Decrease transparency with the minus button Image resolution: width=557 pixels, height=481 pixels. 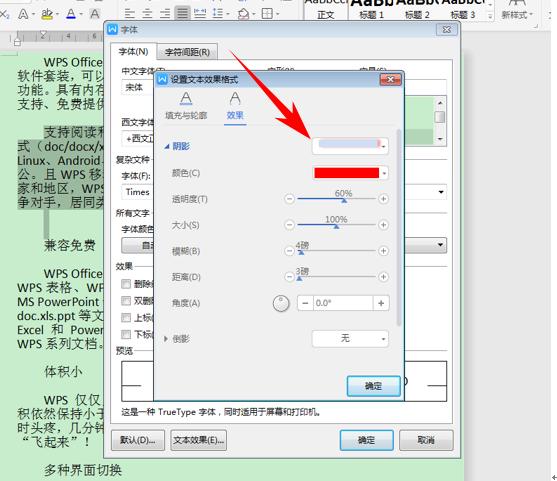click(290, 199)
